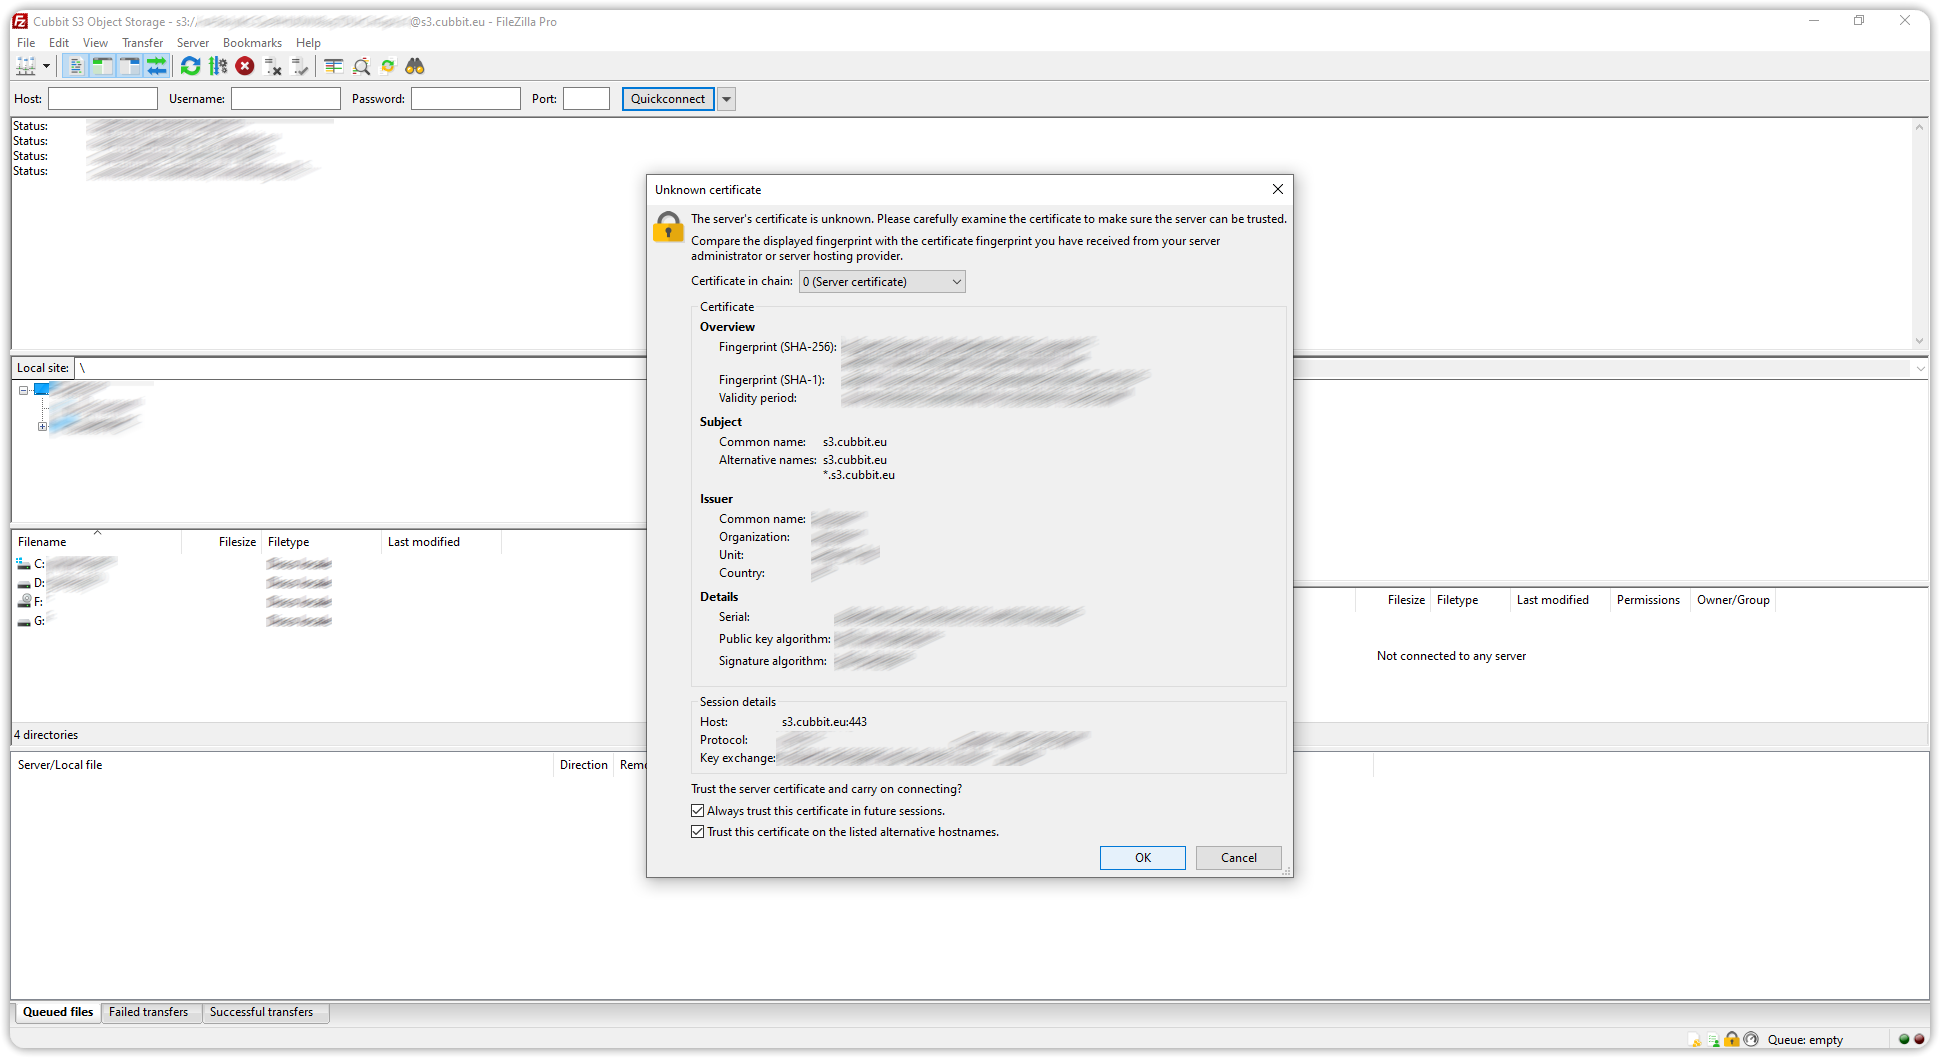
Task: Sort local files by Last modified column
Action: pos(441,542)
